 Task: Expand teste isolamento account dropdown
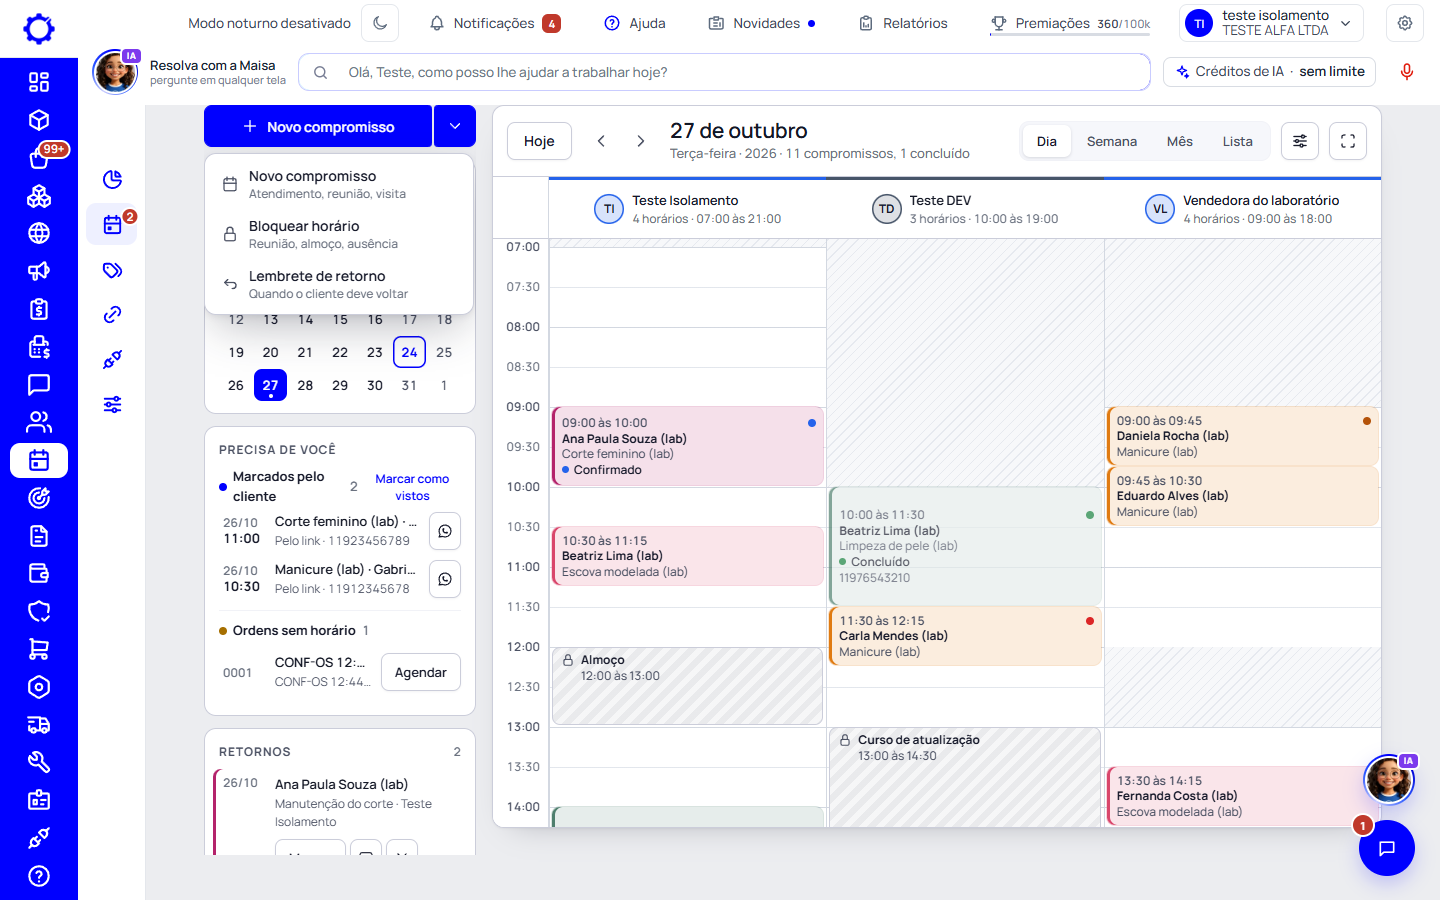click(x=1271, y=23)
